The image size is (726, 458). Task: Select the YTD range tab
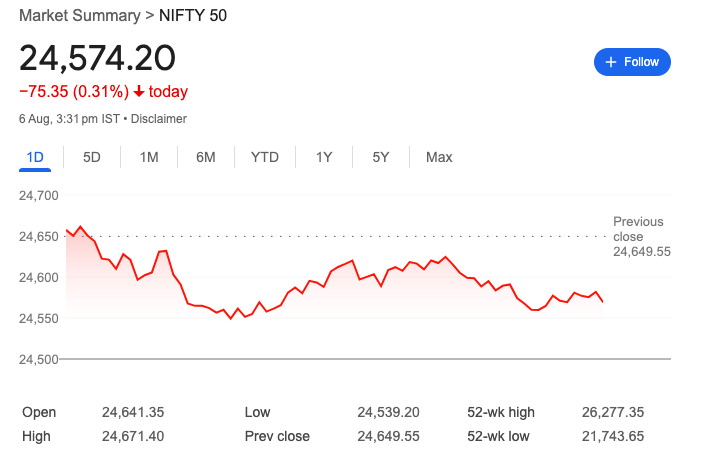265,157
